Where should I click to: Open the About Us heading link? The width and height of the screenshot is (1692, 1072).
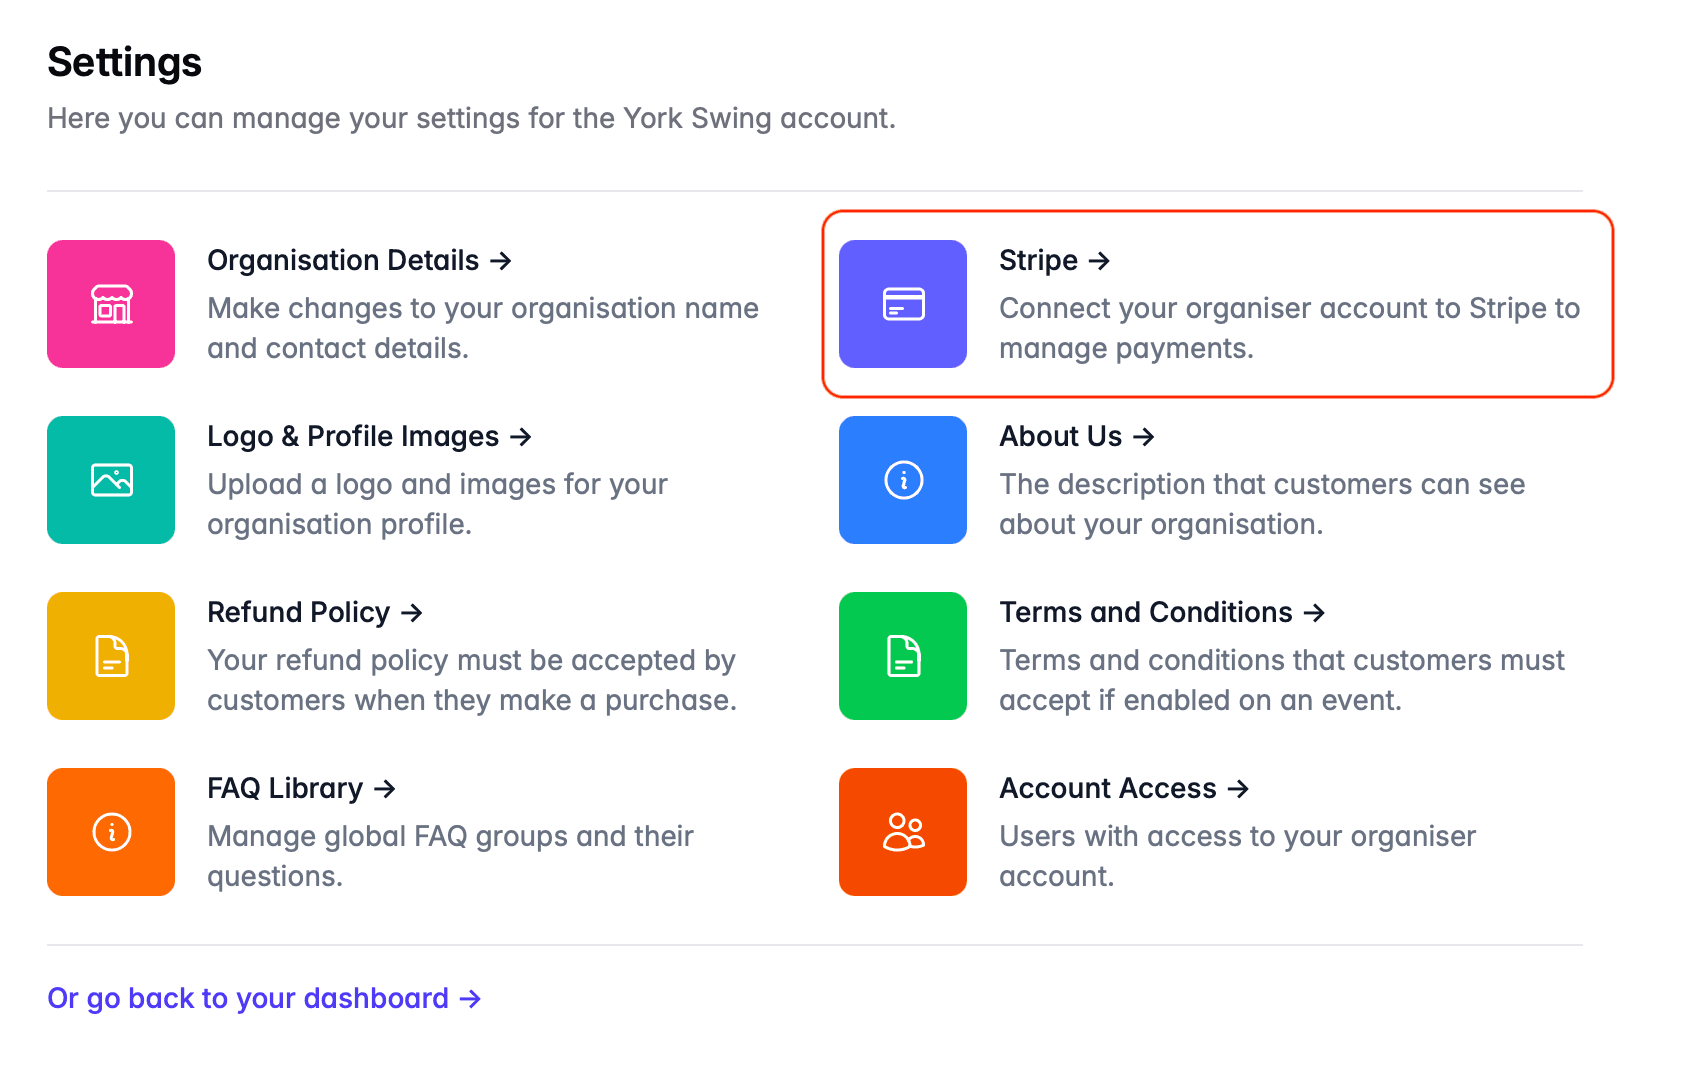point(1077,437)
